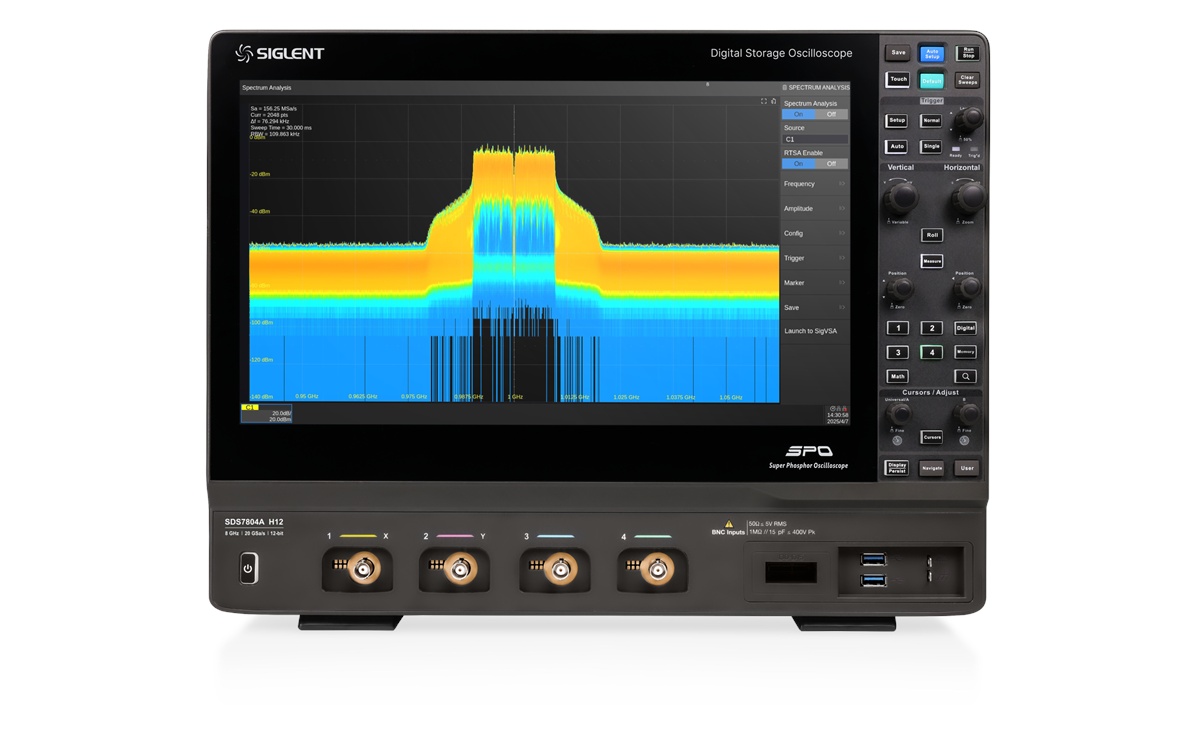Expand the Frequency submenu

815,184
